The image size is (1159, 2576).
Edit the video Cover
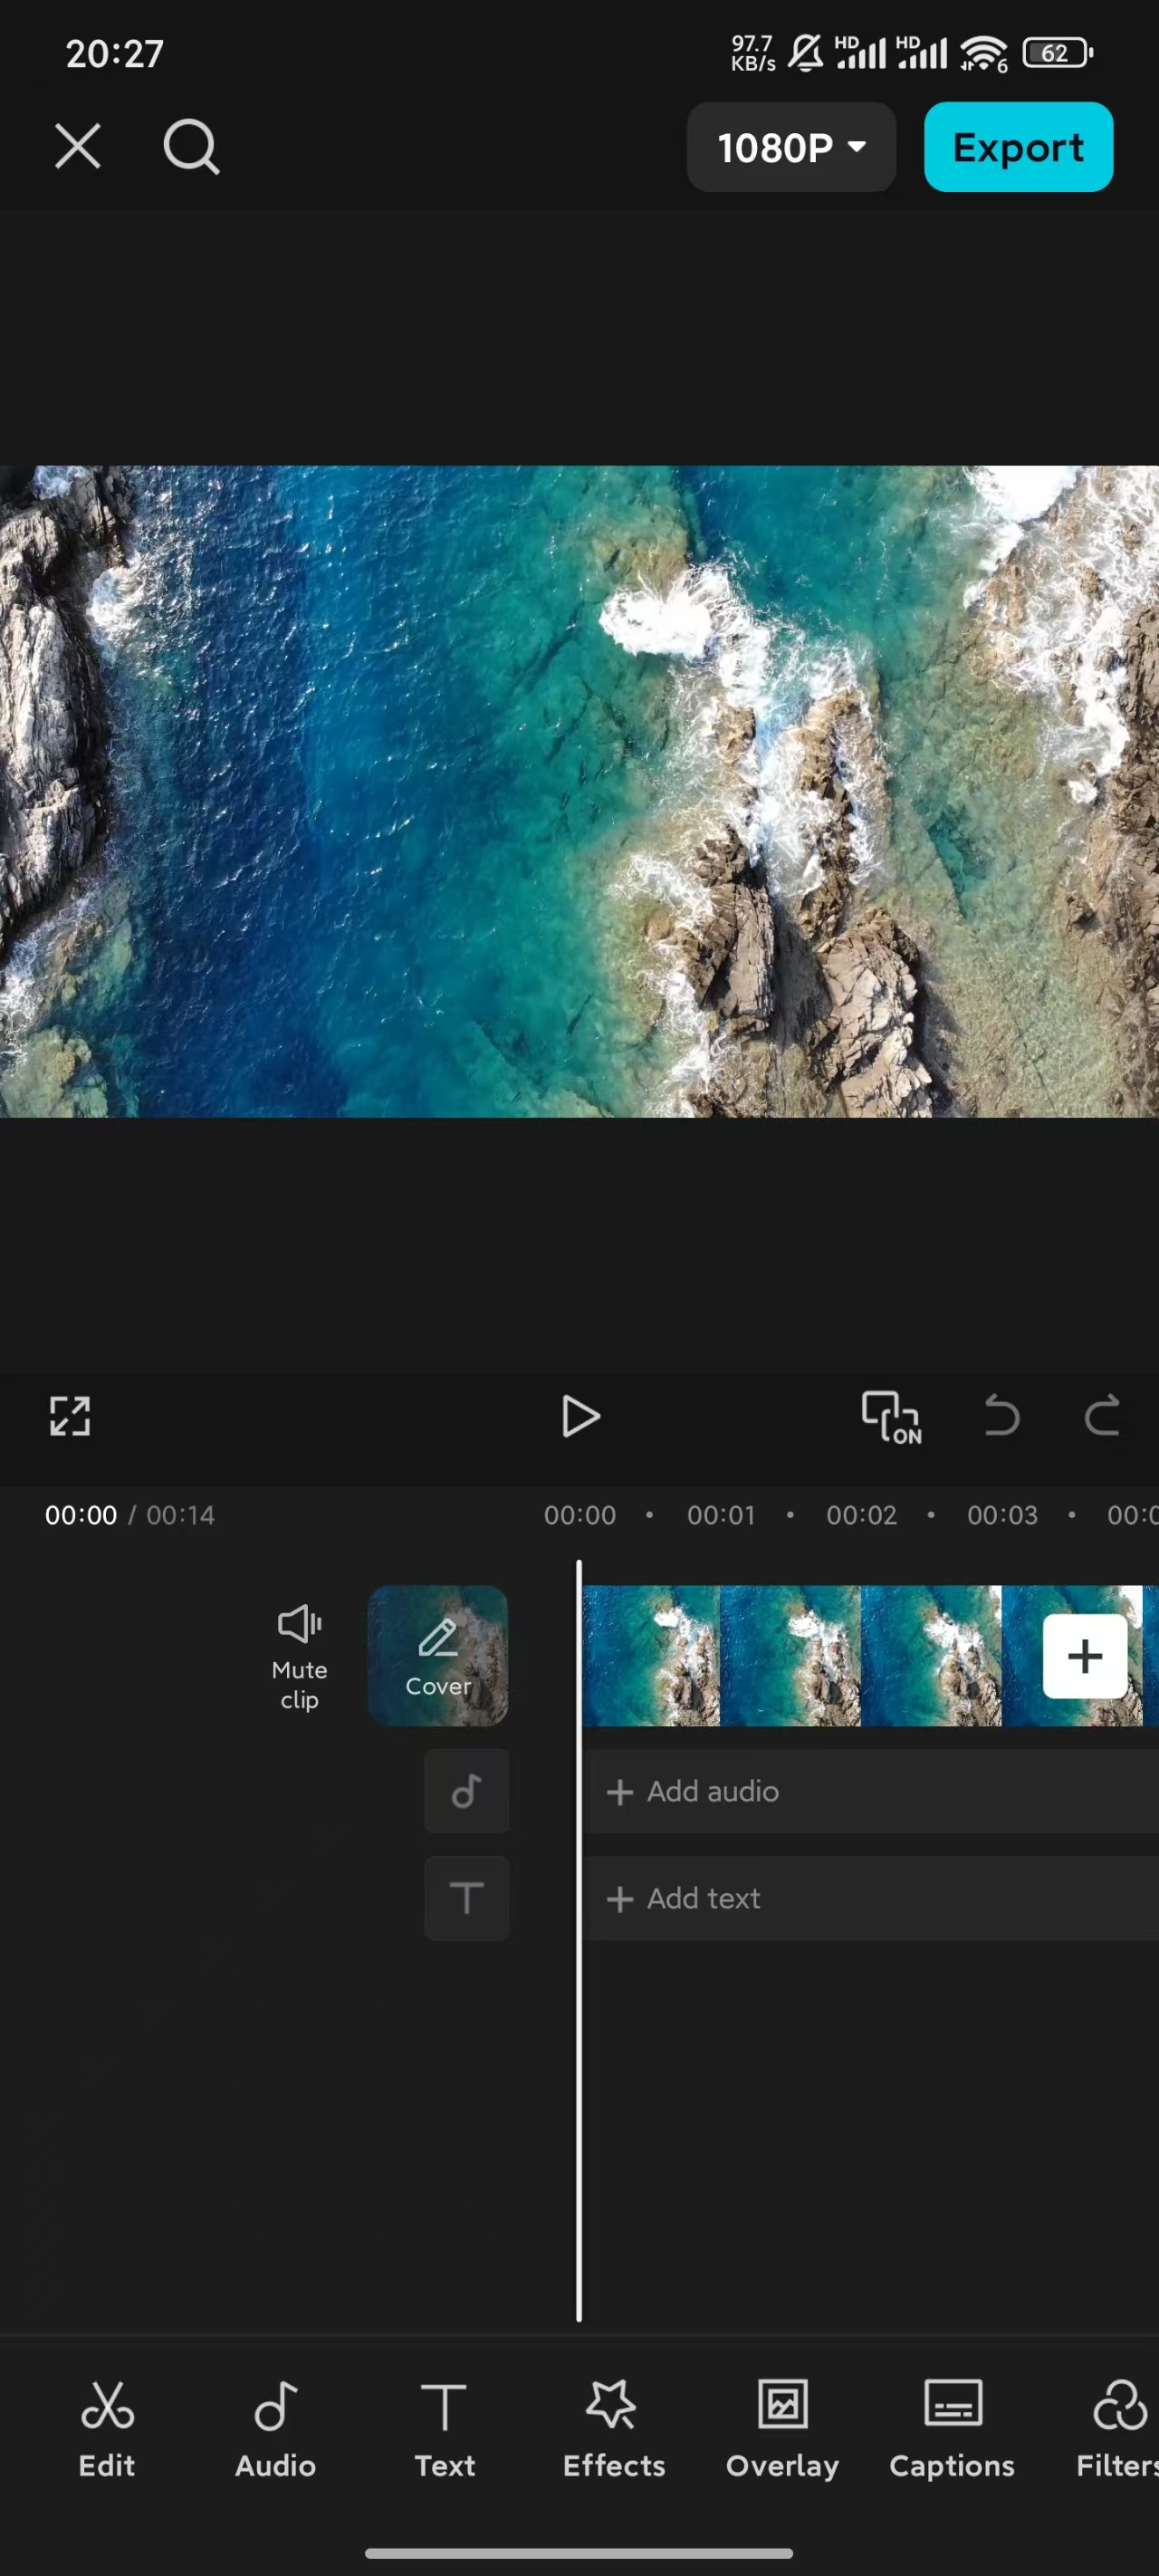tap(438, 1656)
